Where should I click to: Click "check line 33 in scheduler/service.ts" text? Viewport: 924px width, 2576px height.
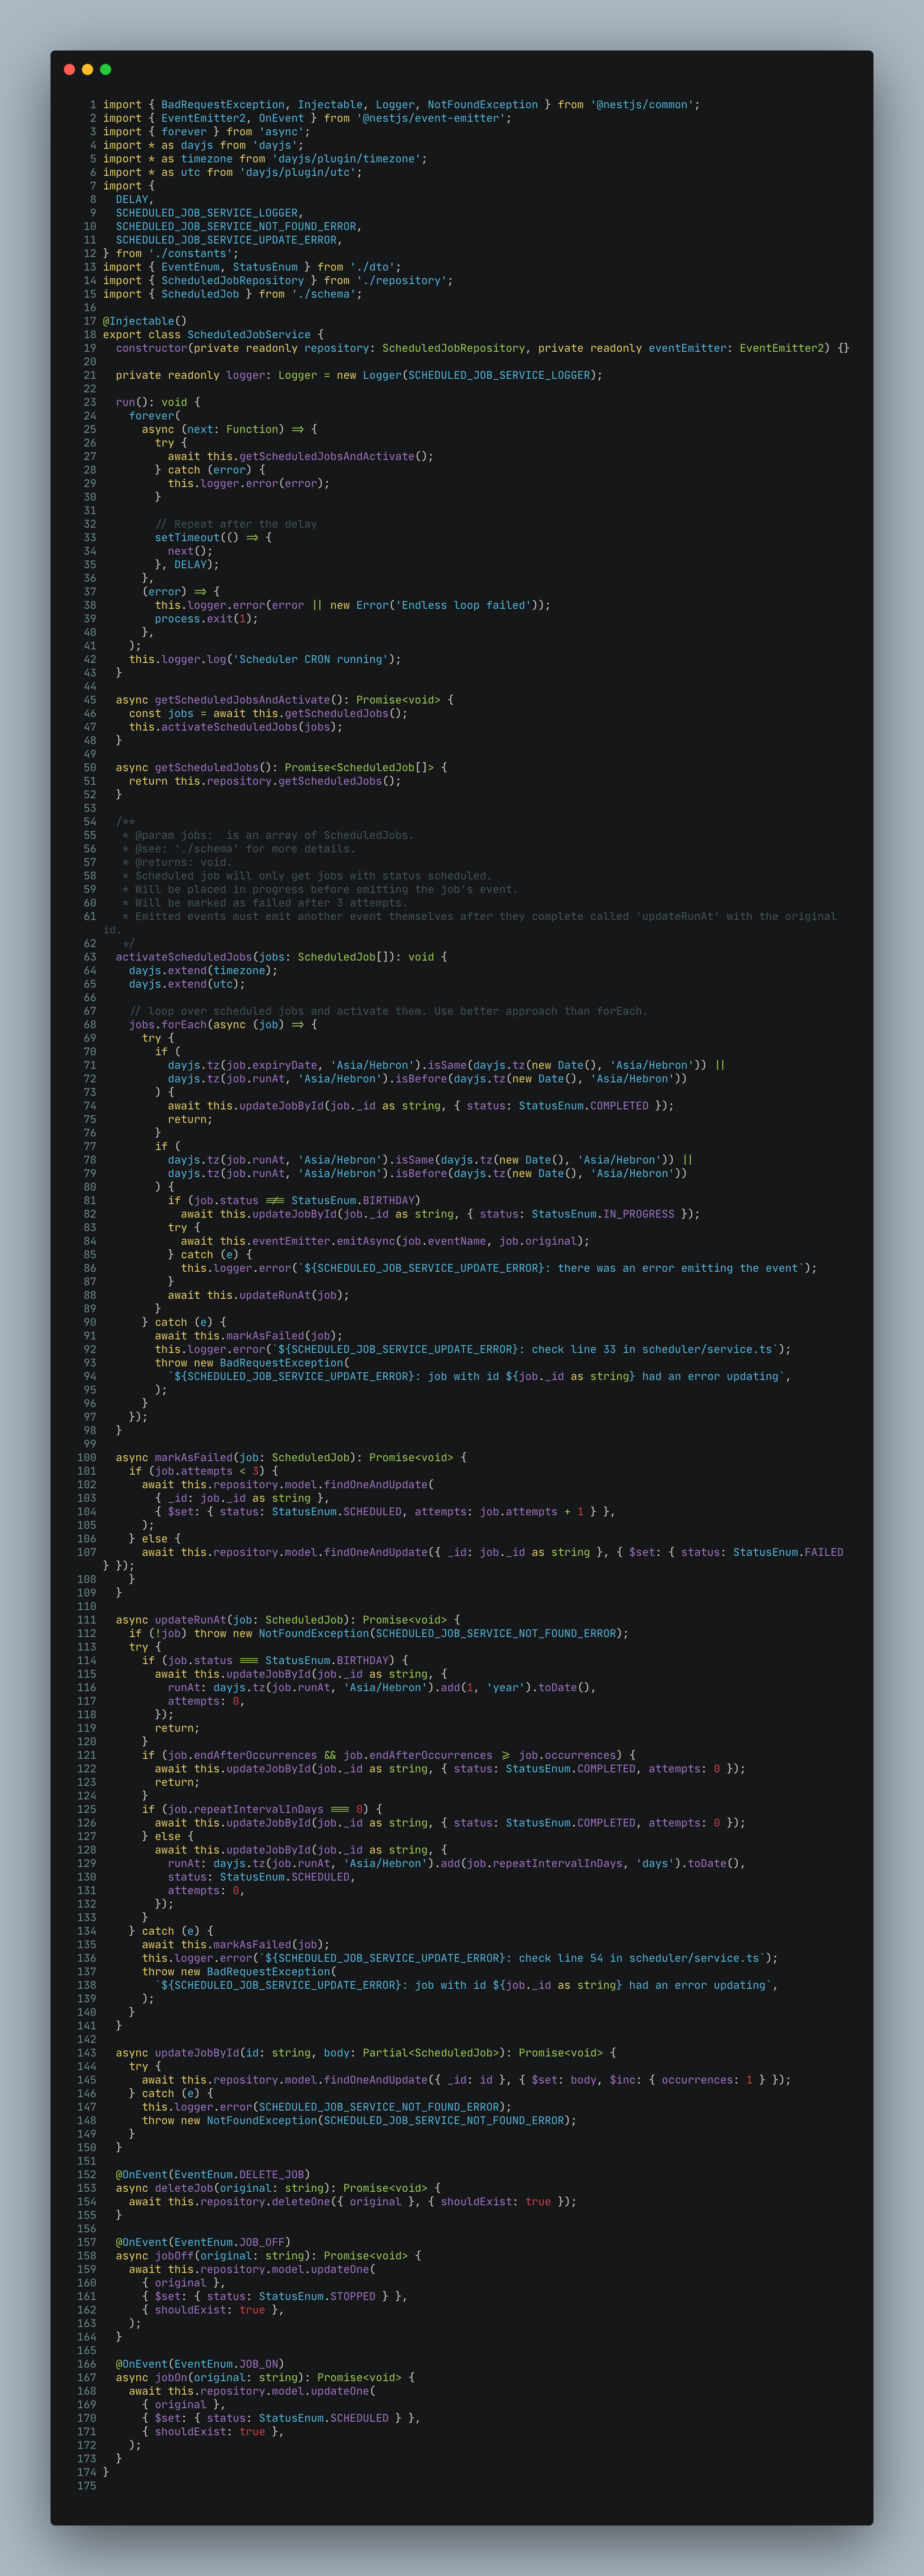[x=651, y=1349]
